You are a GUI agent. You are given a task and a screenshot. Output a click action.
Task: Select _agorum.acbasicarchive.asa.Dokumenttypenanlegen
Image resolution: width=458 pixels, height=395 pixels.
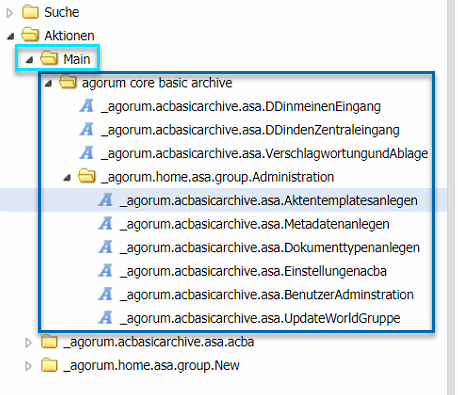click(x=270, y=248)
